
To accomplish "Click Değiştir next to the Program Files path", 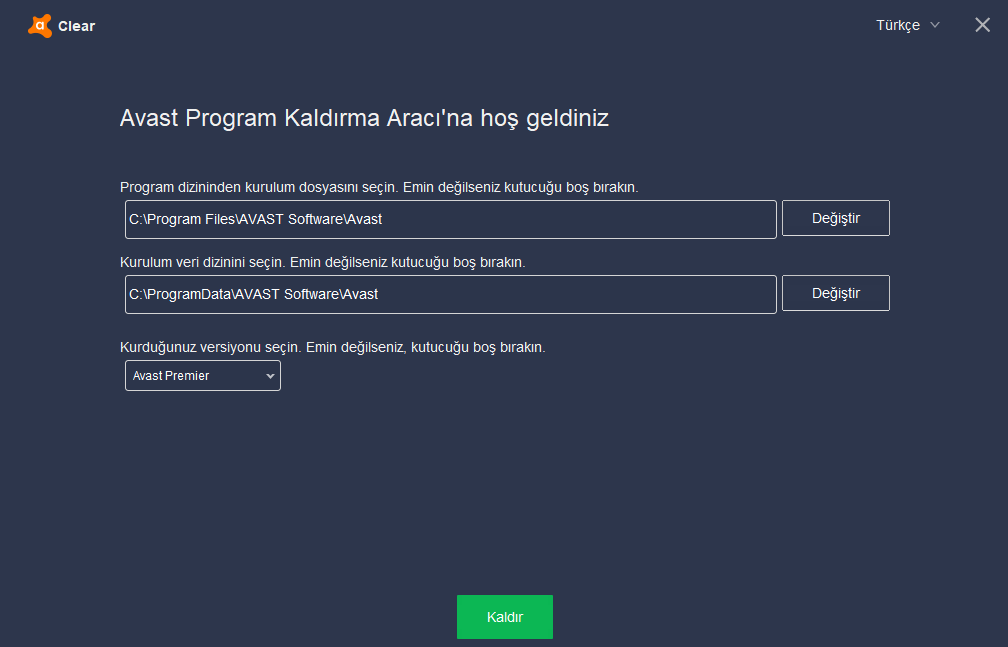I will [836, 218].
